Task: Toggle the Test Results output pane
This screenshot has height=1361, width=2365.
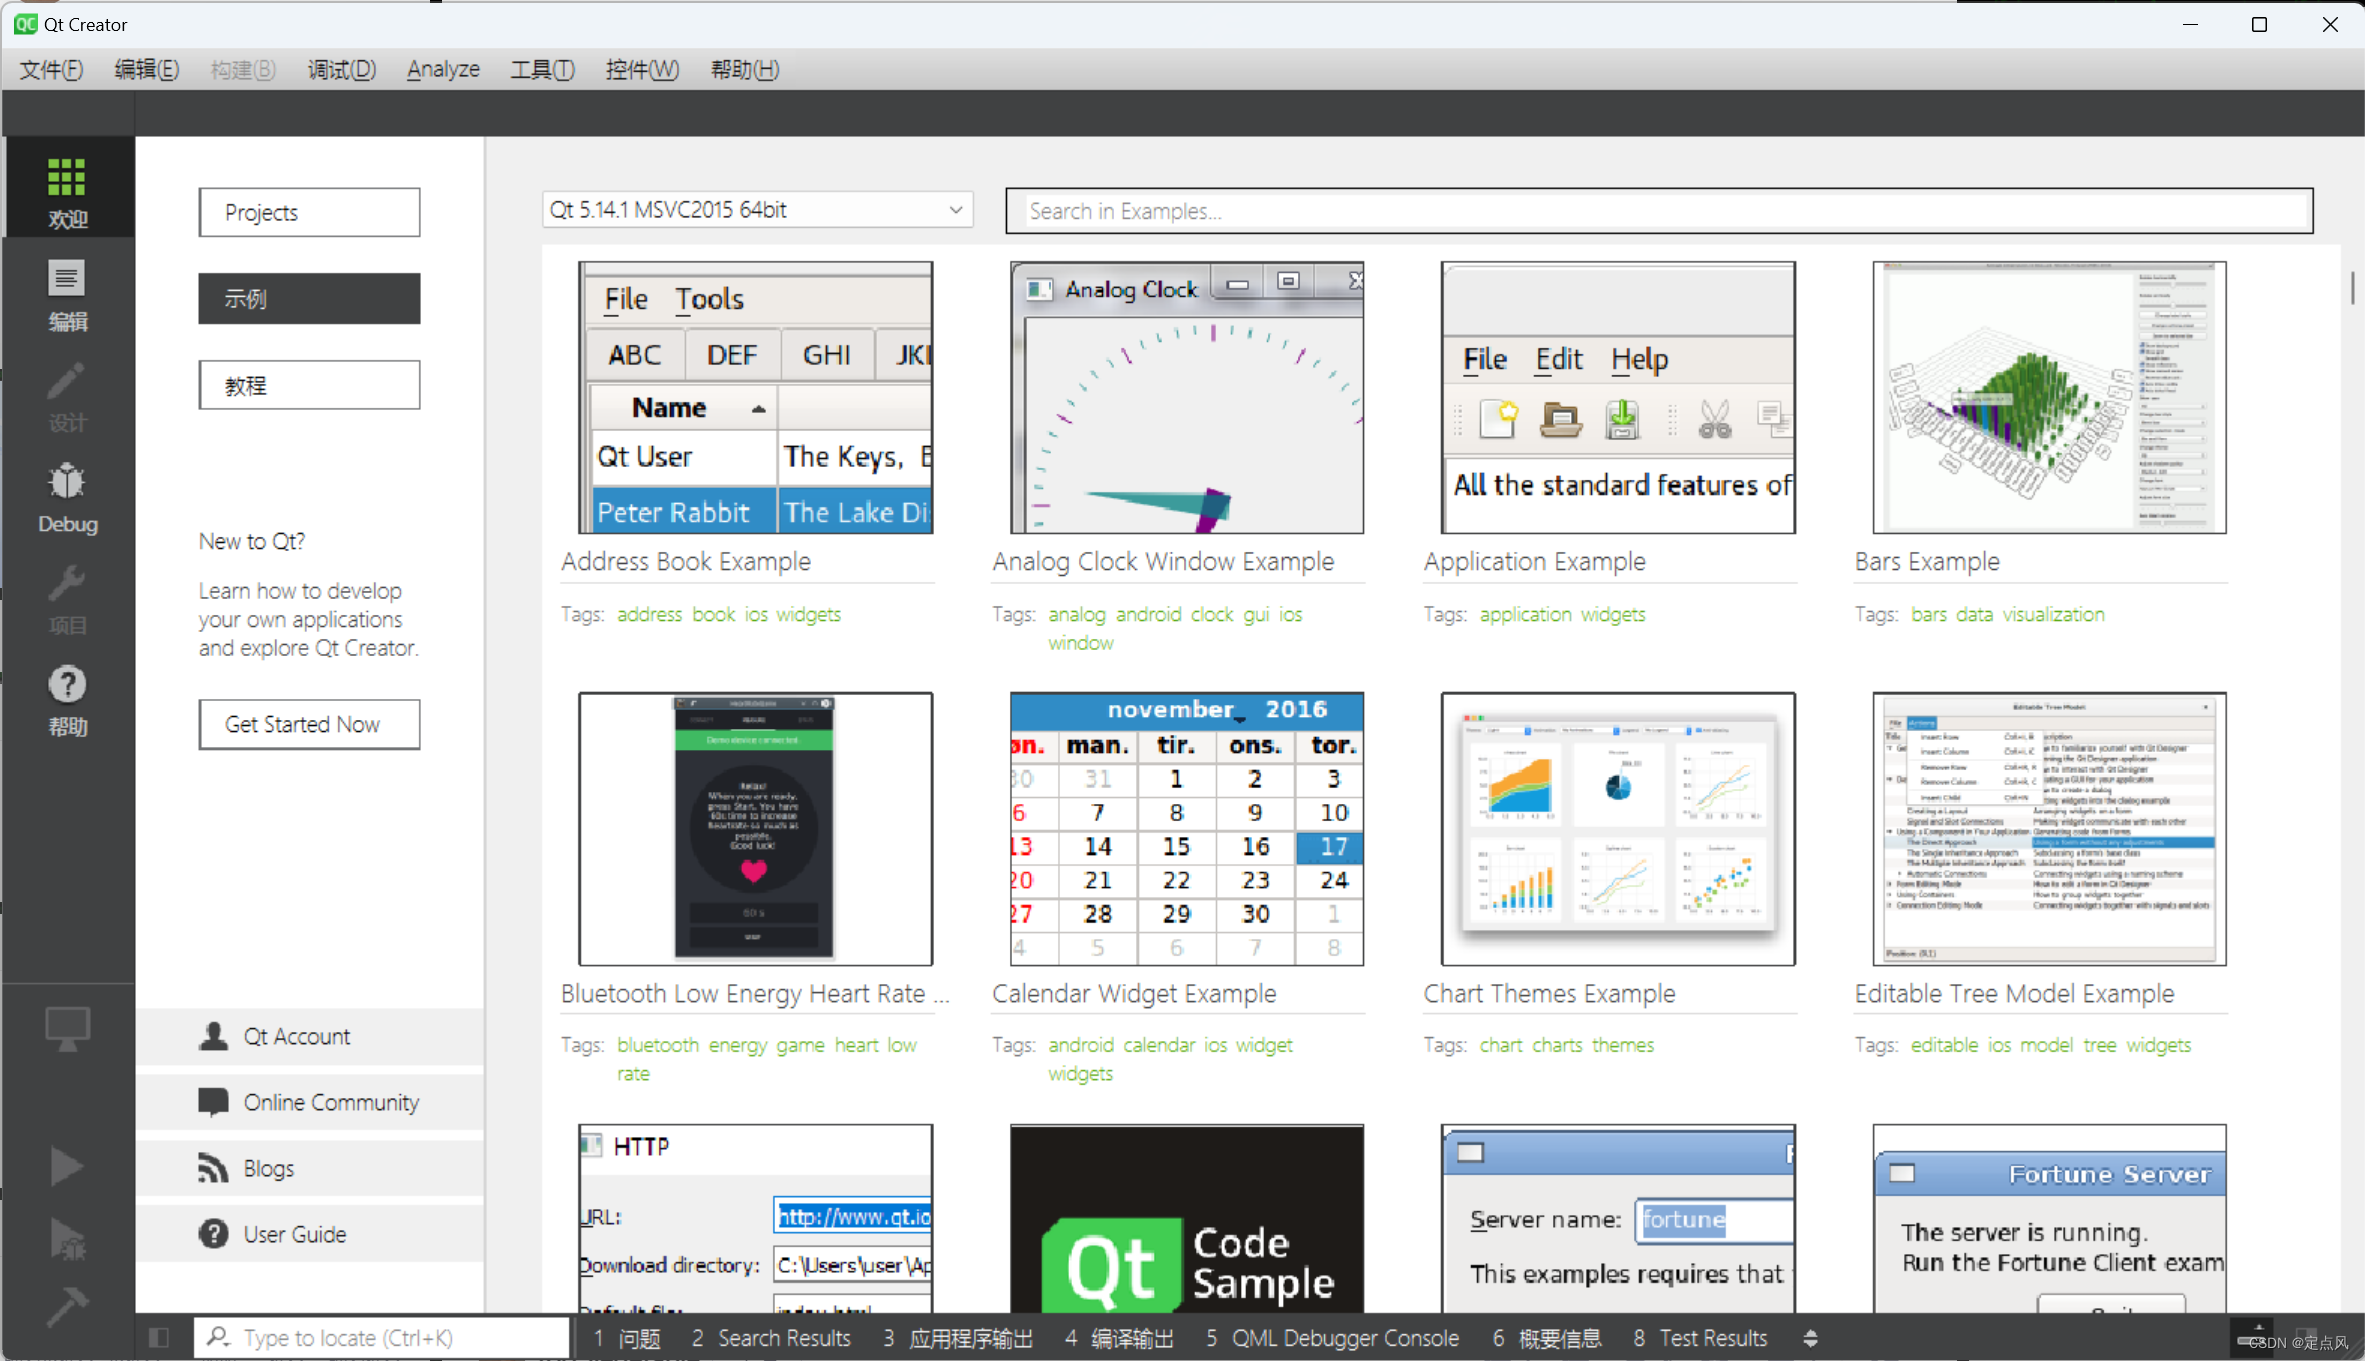Action: tap(1700, 1338)
